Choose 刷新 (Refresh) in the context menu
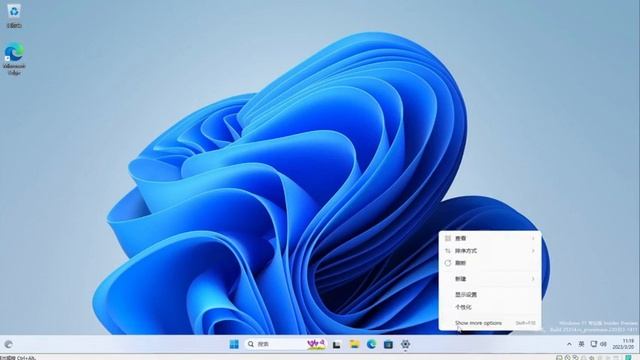 click(490, 263)
